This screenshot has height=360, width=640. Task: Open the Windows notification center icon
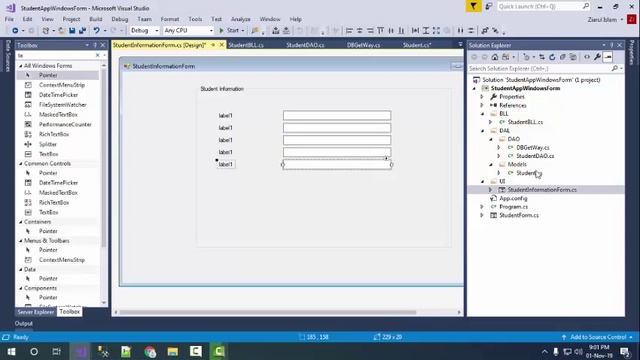(x=624, y=351)
